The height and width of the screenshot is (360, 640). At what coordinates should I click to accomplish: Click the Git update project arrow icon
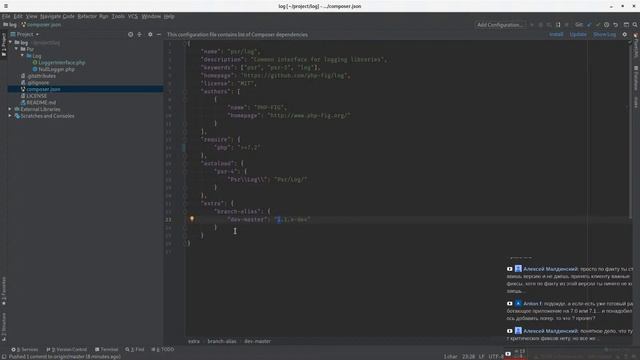589,25
